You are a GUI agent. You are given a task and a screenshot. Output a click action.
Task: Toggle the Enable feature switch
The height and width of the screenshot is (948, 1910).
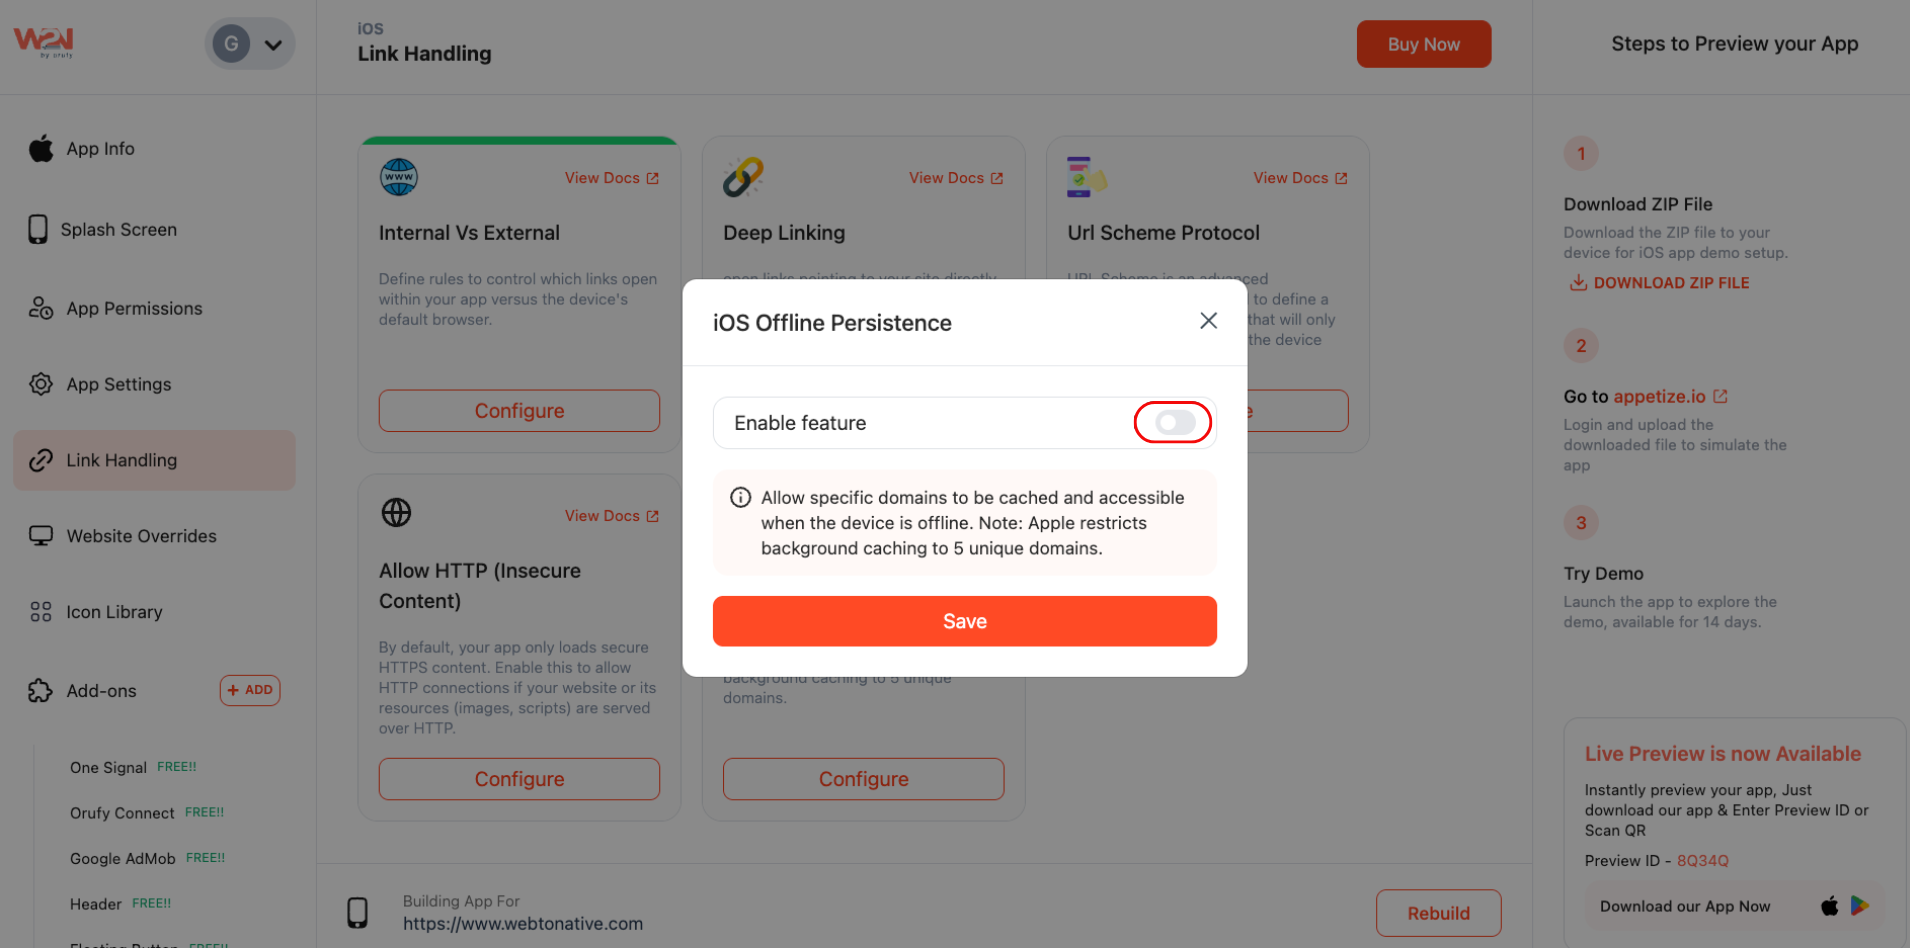(x=1174, y=423)
